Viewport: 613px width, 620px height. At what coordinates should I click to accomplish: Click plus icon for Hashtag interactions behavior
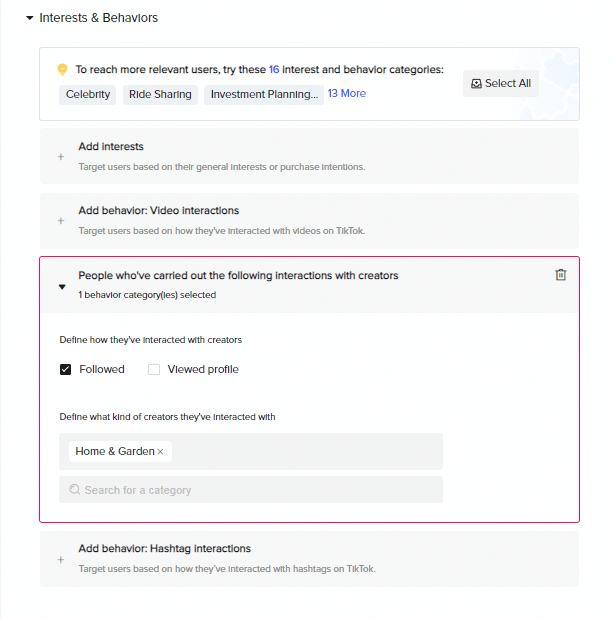click(61, 560)
